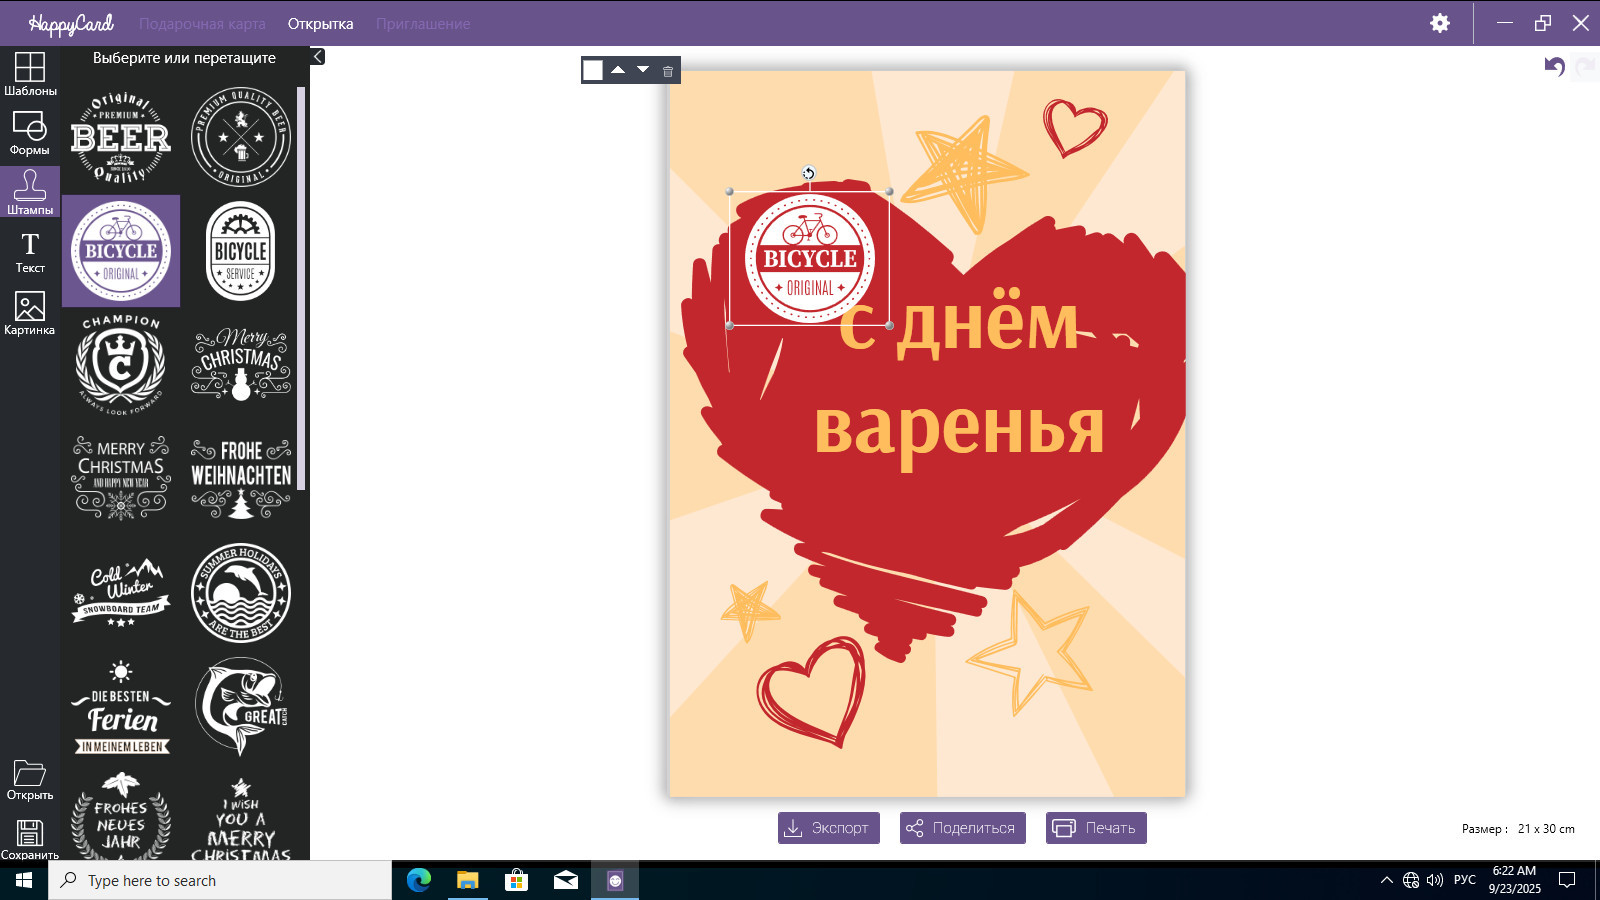Image resolution: width=1600 pixels, height=900 pixels.
Task: Select the Текст text tool
Action: click(x=30, y=252)
